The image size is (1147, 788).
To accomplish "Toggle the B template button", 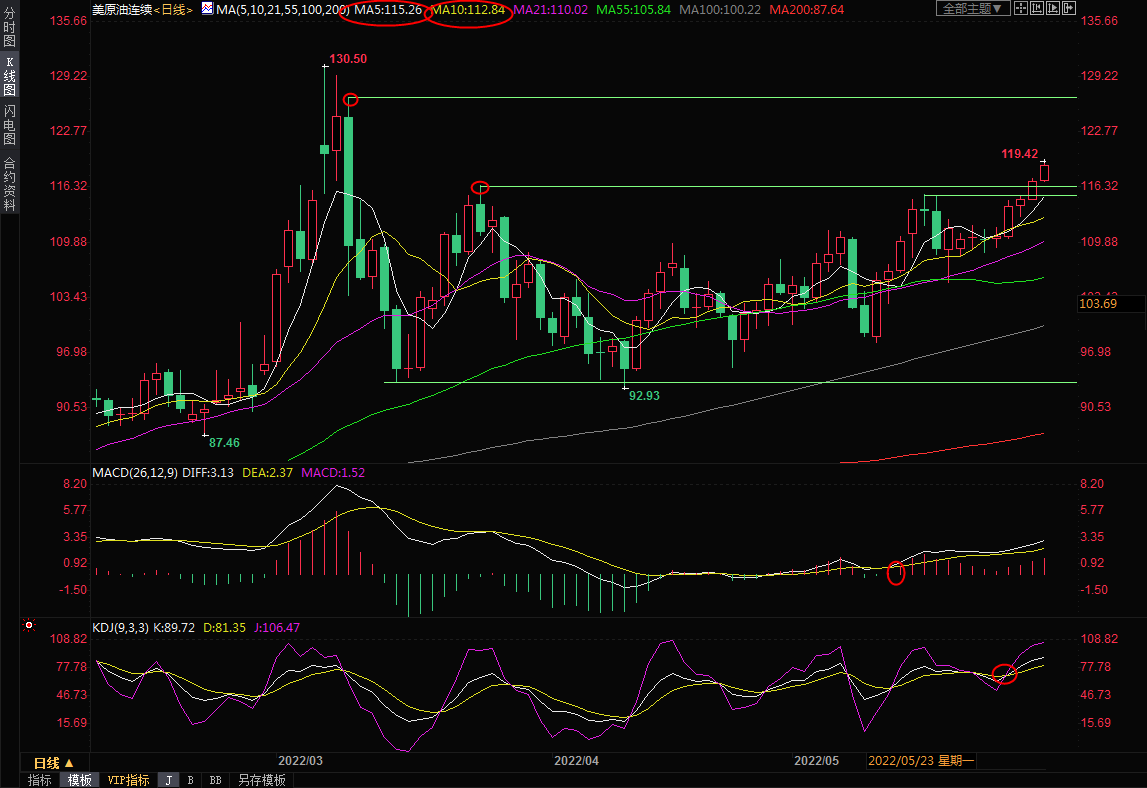I will [190, 780].
